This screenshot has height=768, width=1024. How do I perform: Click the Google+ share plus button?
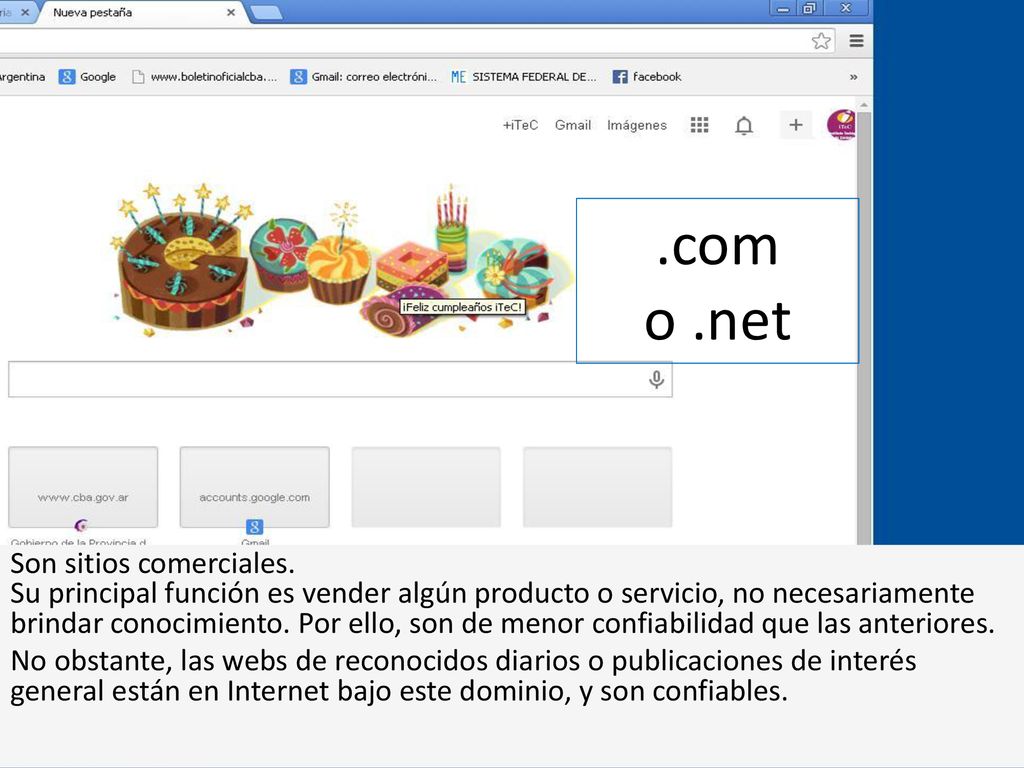click(795, 125)
